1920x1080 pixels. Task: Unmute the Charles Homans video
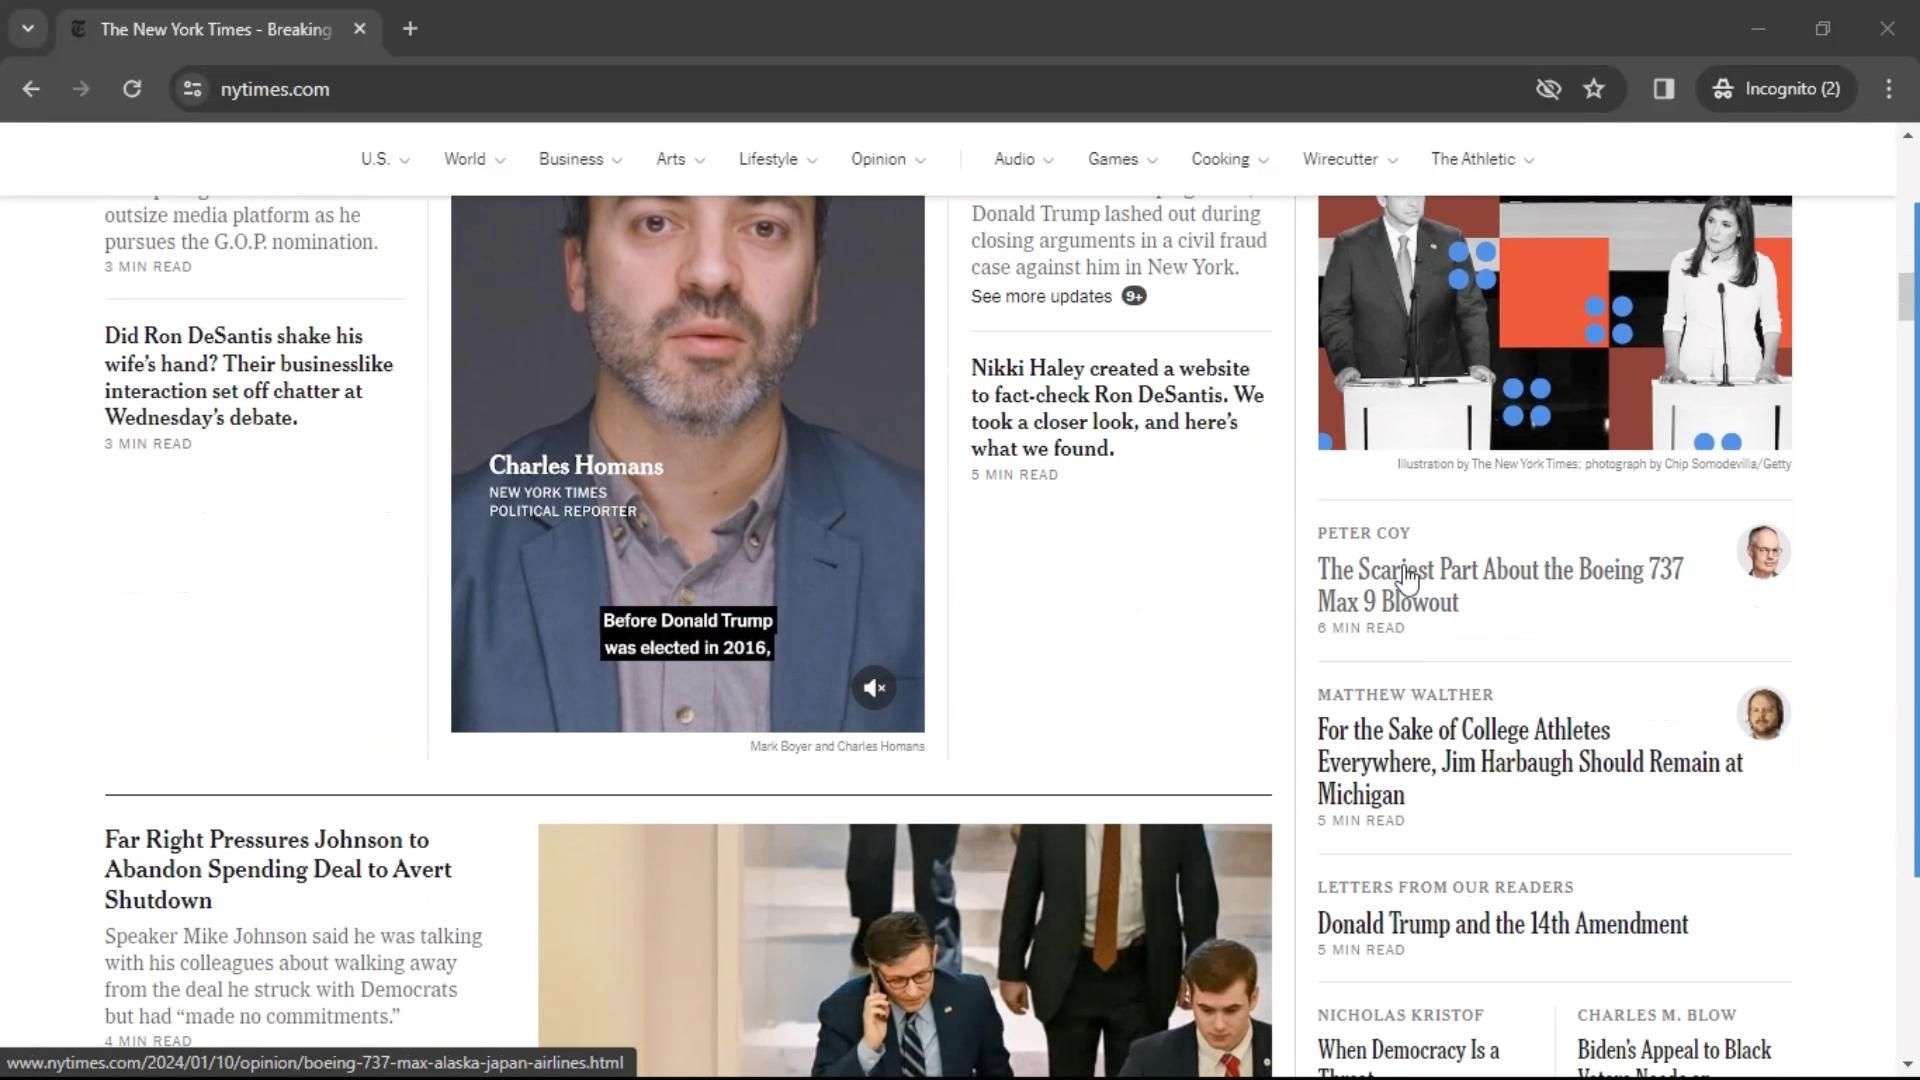coord(874,688)
